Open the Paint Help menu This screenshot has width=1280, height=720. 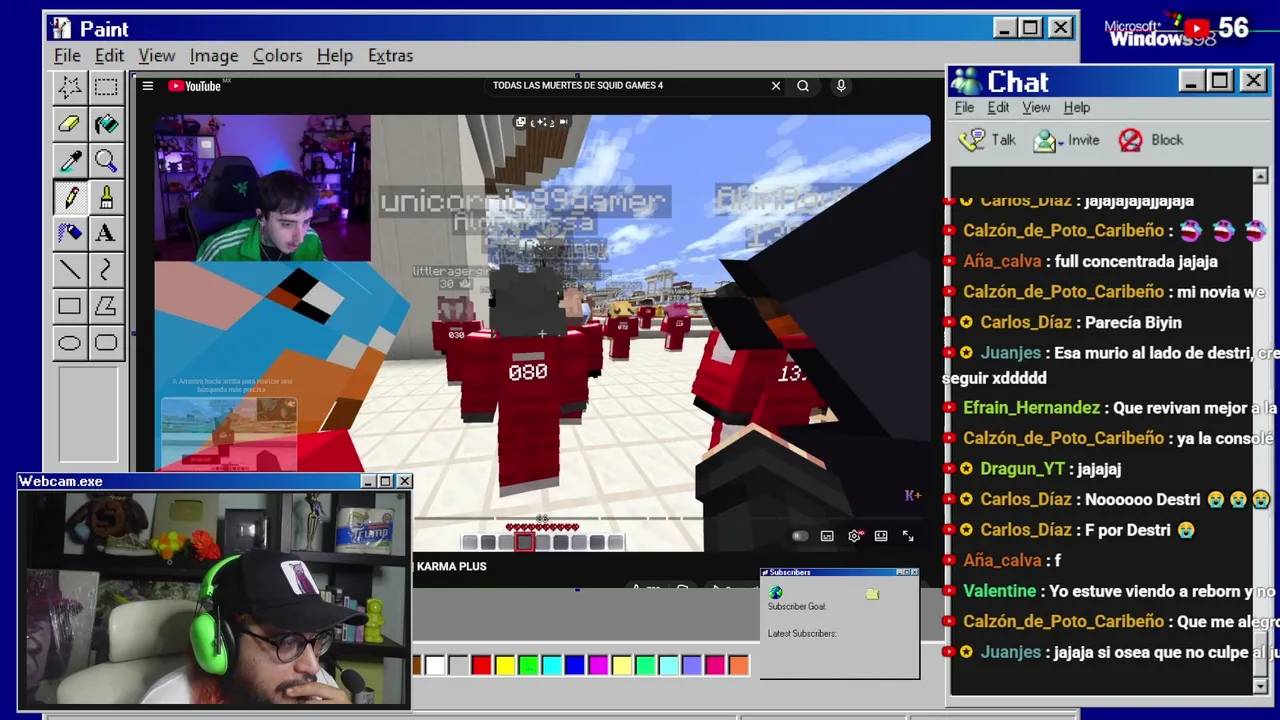[335, 56]
